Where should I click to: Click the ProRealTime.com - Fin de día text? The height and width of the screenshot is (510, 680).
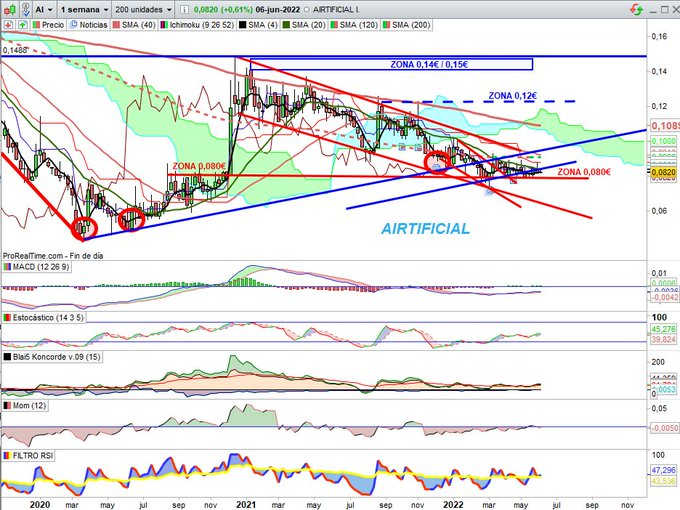[53, 256]
